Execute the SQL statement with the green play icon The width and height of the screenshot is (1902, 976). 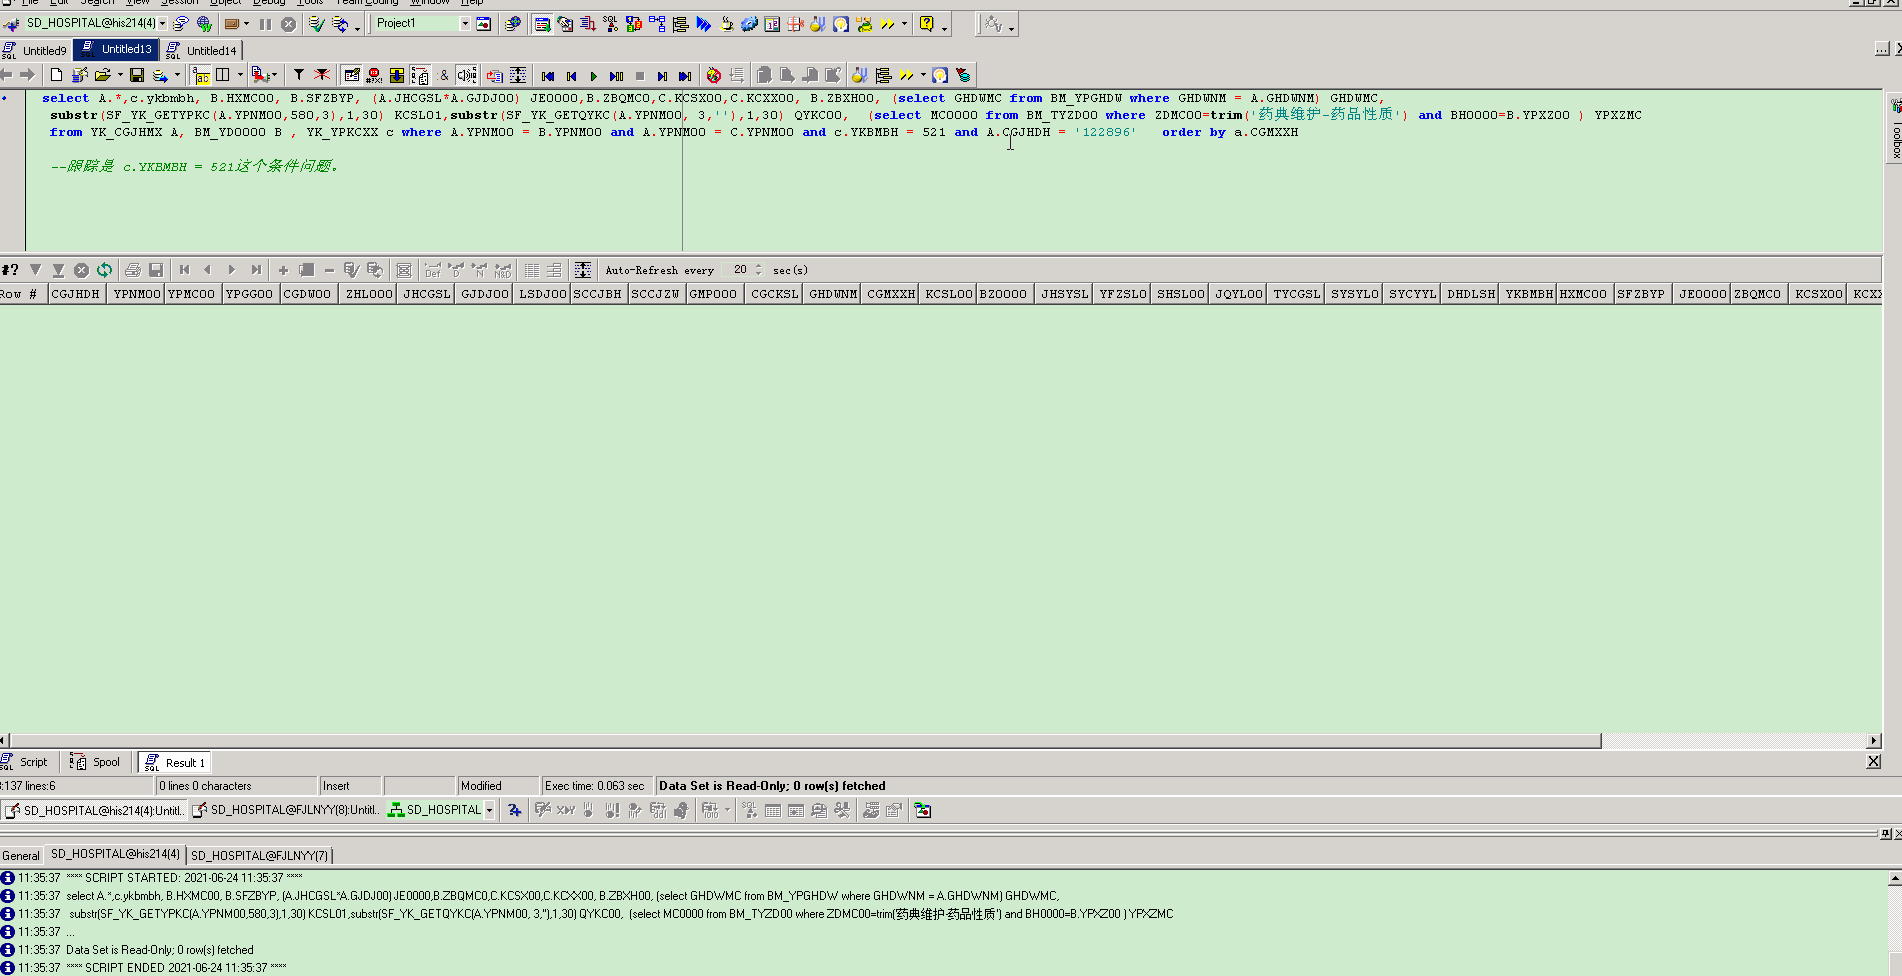(x=594, y=76)
